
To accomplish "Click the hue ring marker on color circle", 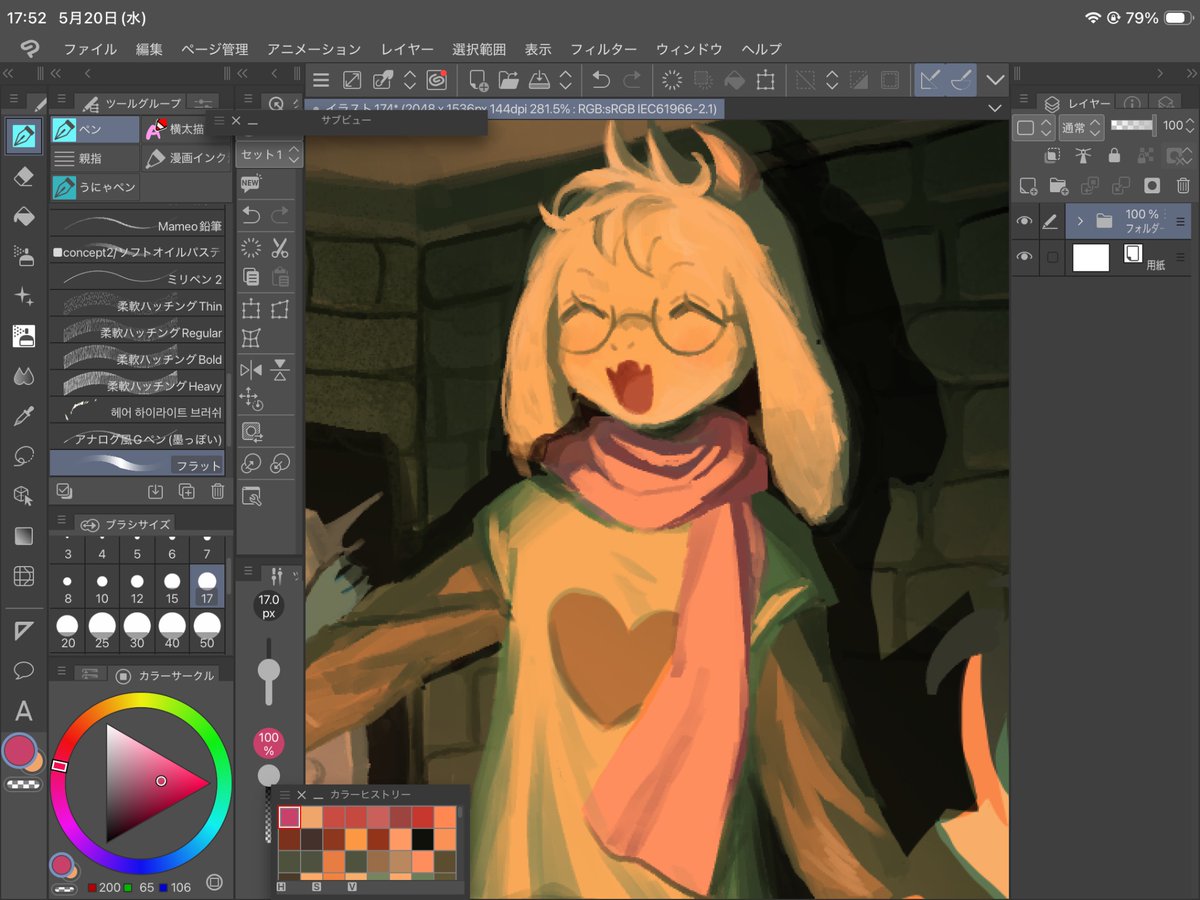I will tap(59, 766).
